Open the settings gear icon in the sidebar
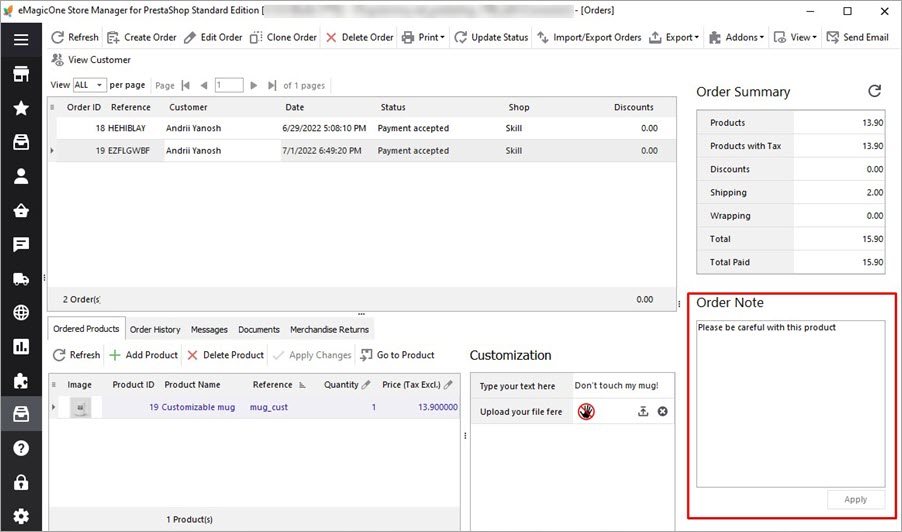Image resolution: width=902 pixels, height=532 pixels. (21, 516)
